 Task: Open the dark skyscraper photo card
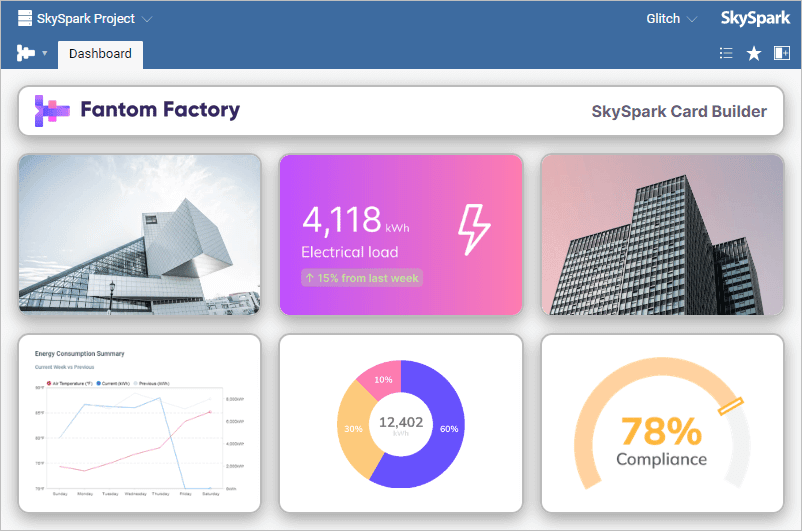click(x=662, y=234)
